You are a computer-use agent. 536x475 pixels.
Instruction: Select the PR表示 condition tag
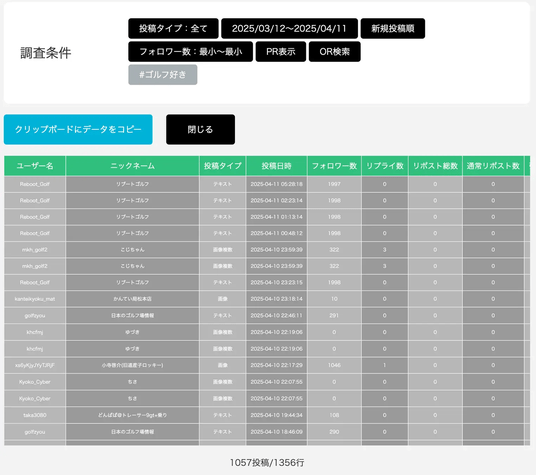click(x=281, y=52)
